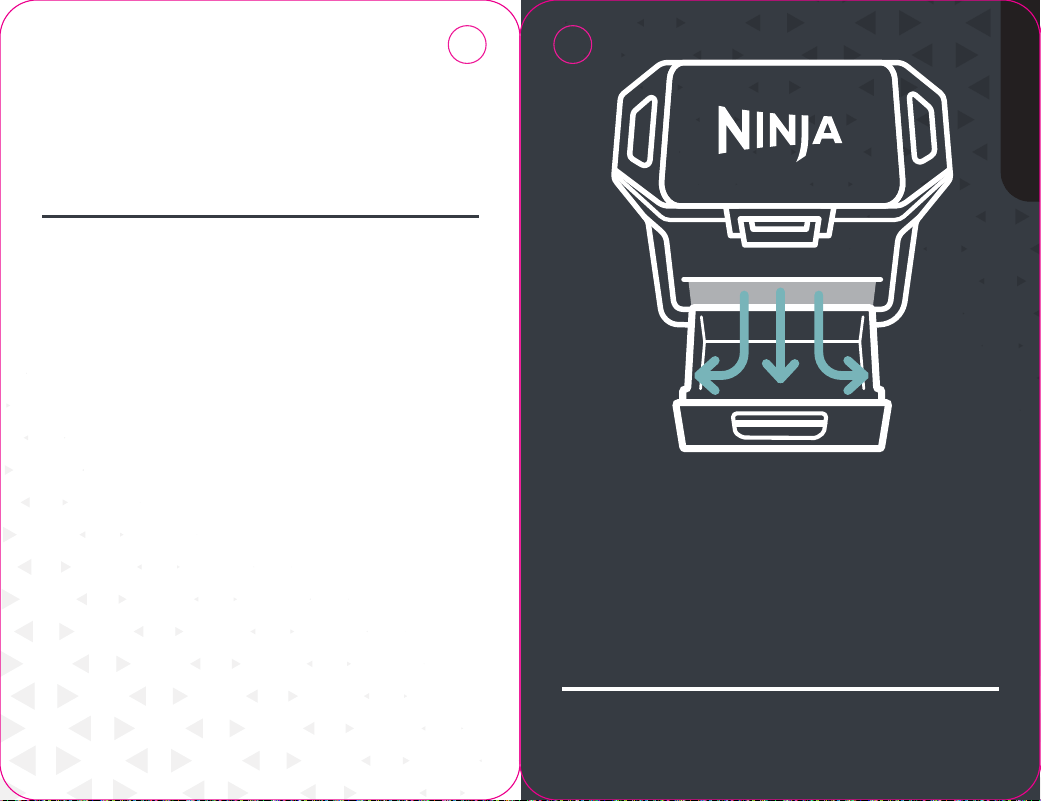Image resolution: width=1041 pixels, height=801 pixels.
Task: Click the open drawer's front panel
Action: [x=782, y=425]
